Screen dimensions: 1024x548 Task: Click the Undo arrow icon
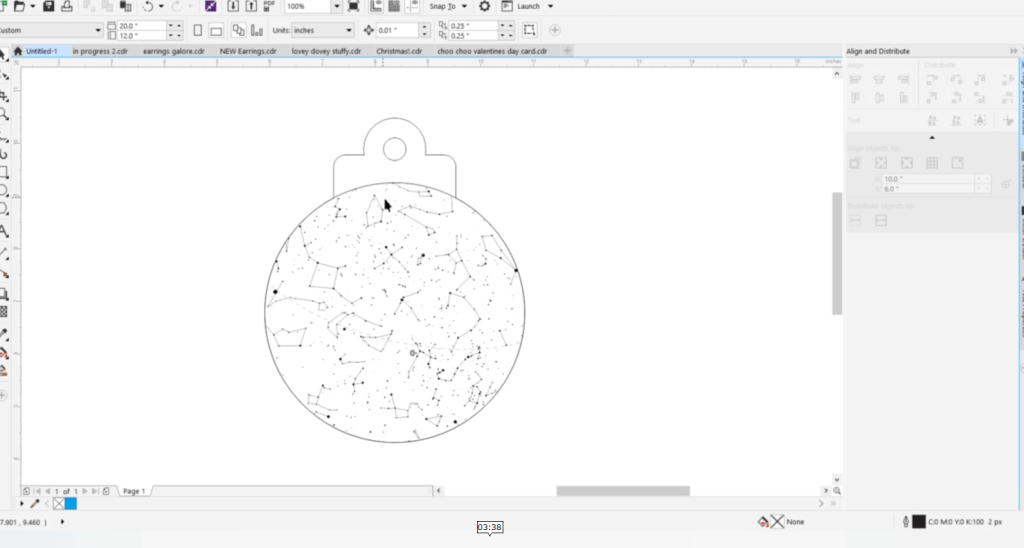147,6
